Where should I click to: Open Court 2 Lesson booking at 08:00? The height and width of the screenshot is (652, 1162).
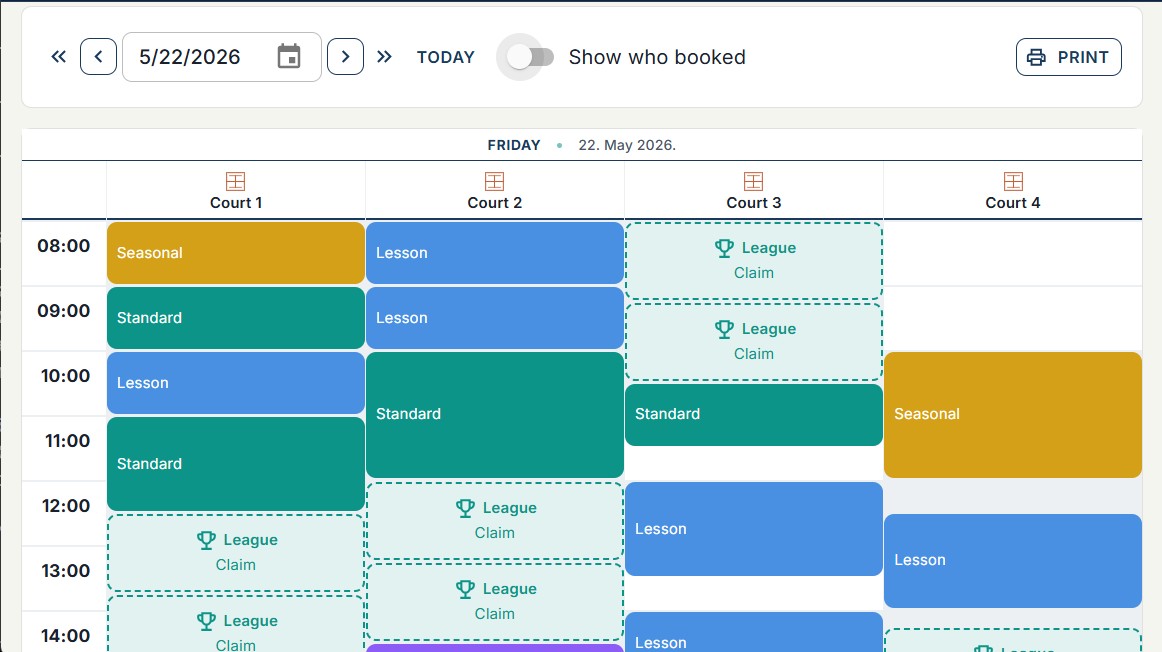pyautogui.click(x=494, y=253)
